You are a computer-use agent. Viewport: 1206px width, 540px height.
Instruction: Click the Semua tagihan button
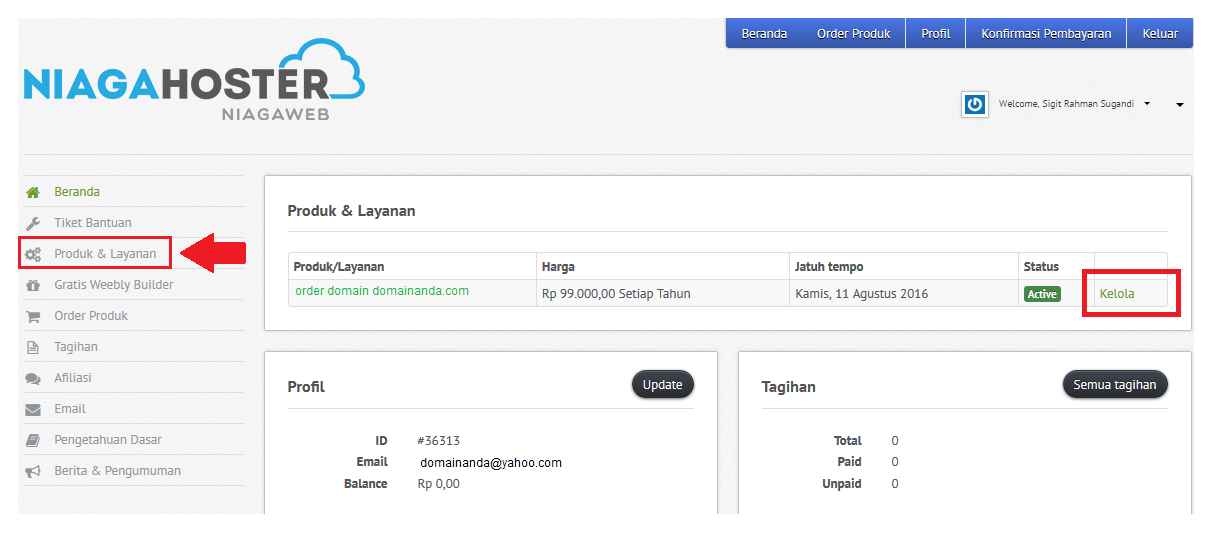(x=1115, y=385)
